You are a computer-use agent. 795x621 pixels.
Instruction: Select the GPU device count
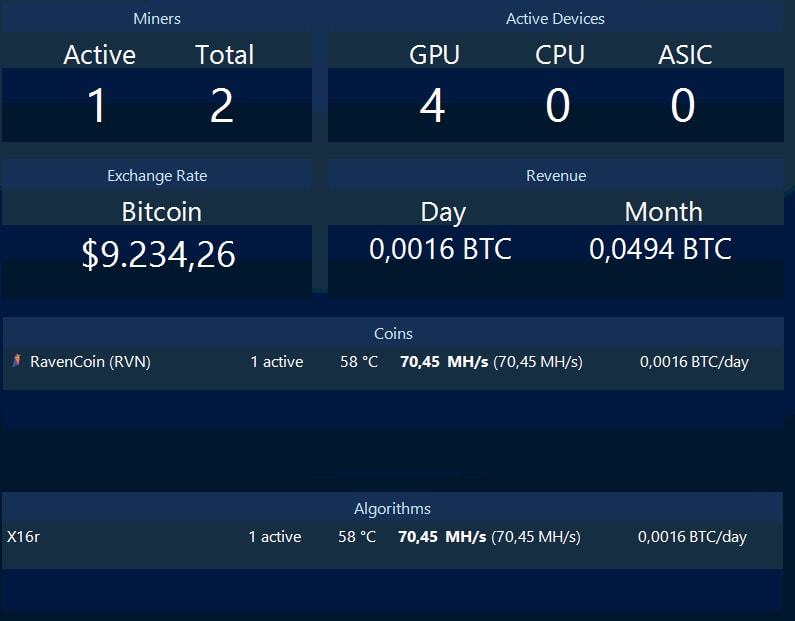[x=432, y=106]
